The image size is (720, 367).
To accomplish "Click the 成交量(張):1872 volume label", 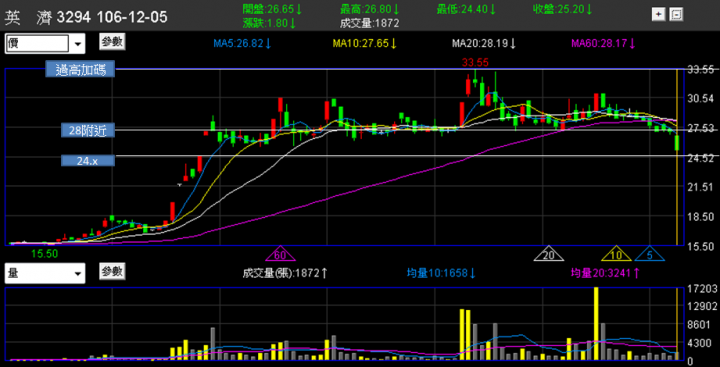I will pos(285,273).
